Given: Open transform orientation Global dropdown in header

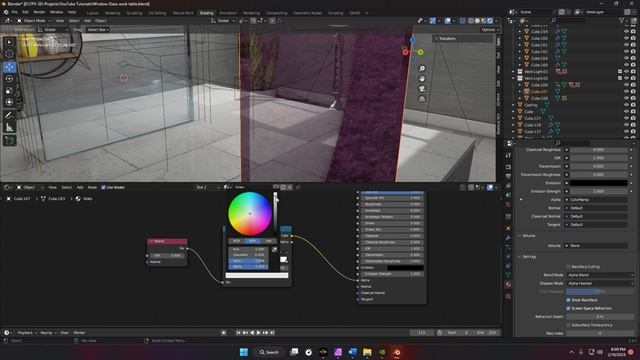Looking at the screenshot, I should tap(224, 20).
